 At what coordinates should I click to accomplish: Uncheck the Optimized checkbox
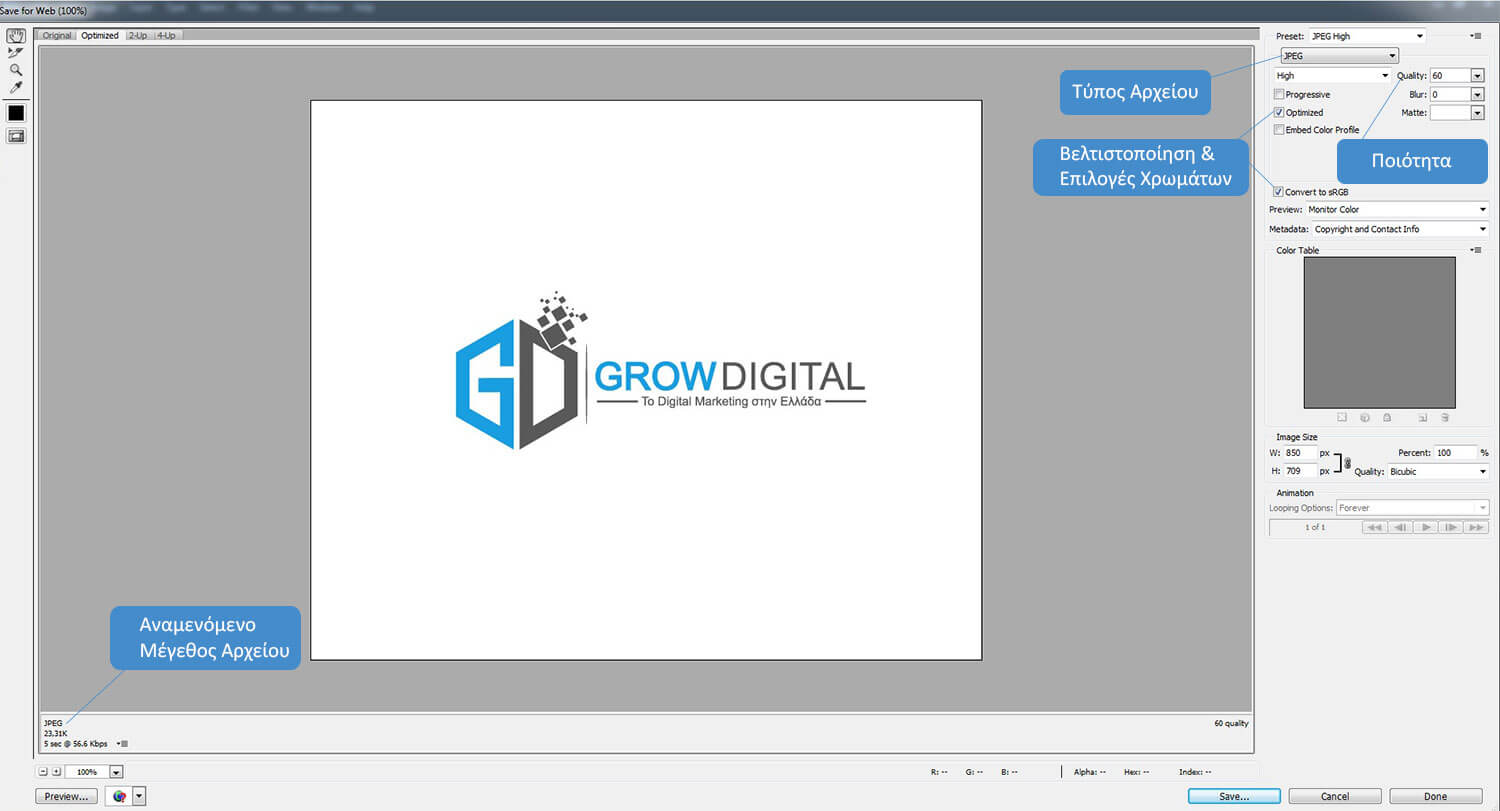pyautogui.click(x=1279, y=112)
